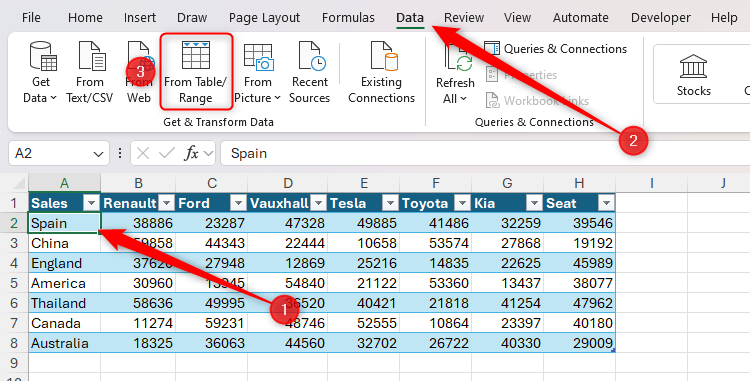Confirm formula bar entry (check icon)
This screenshot has height=381, width=750.
(x=166, y=153)
